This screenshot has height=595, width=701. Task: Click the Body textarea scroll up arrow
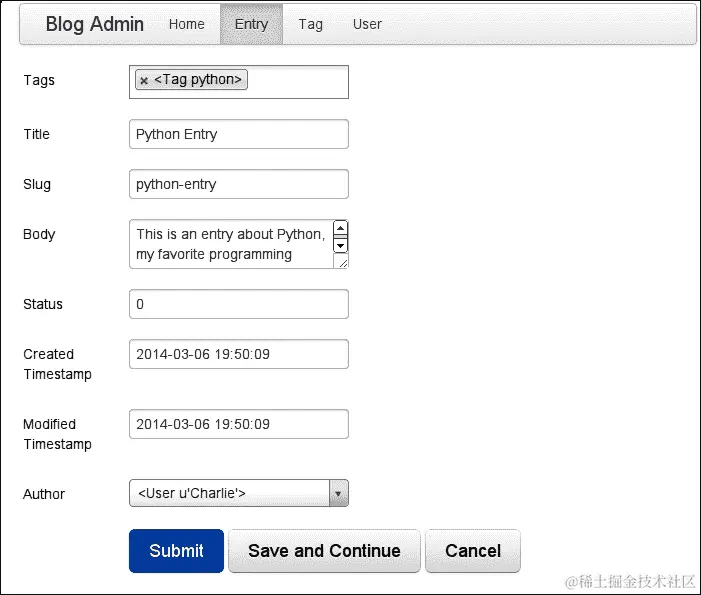(x=341, y=228)
